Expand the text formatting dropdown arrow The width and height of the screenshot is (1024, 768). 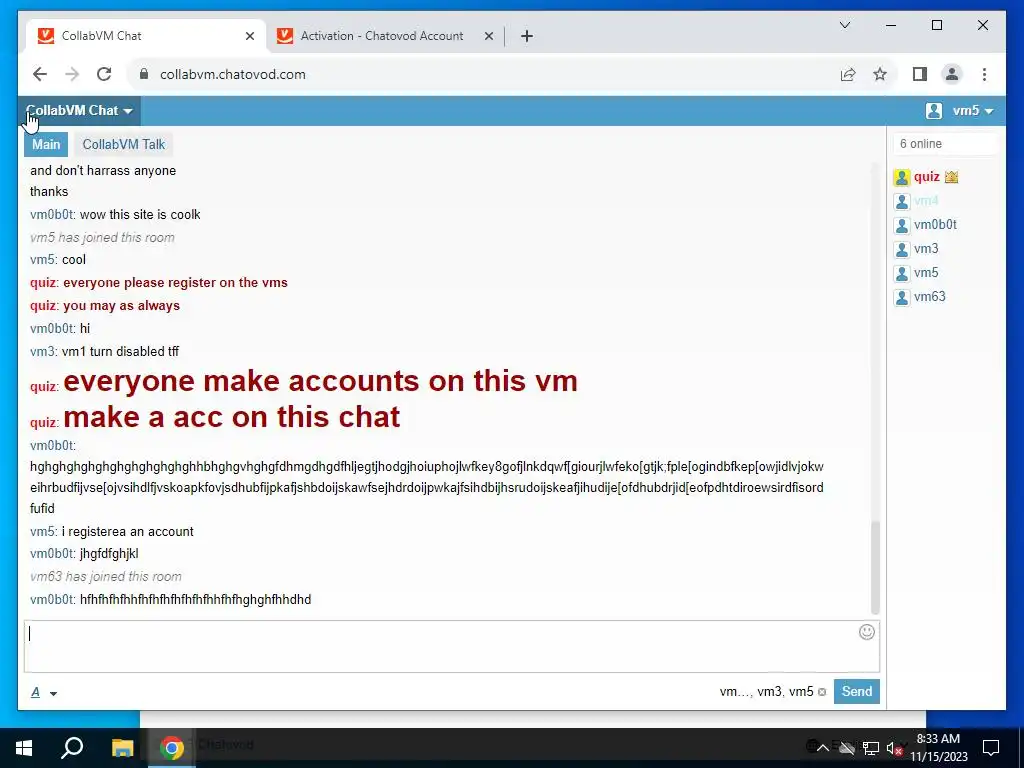click(x=54, y=694)
